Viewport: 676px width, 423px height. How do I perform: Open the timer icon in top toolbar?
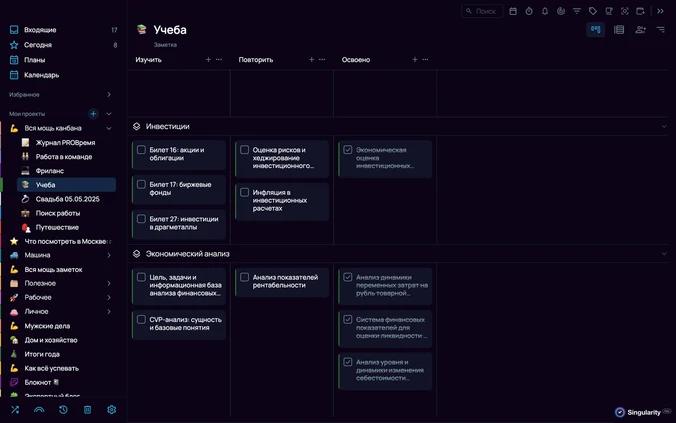coord(529,11)
